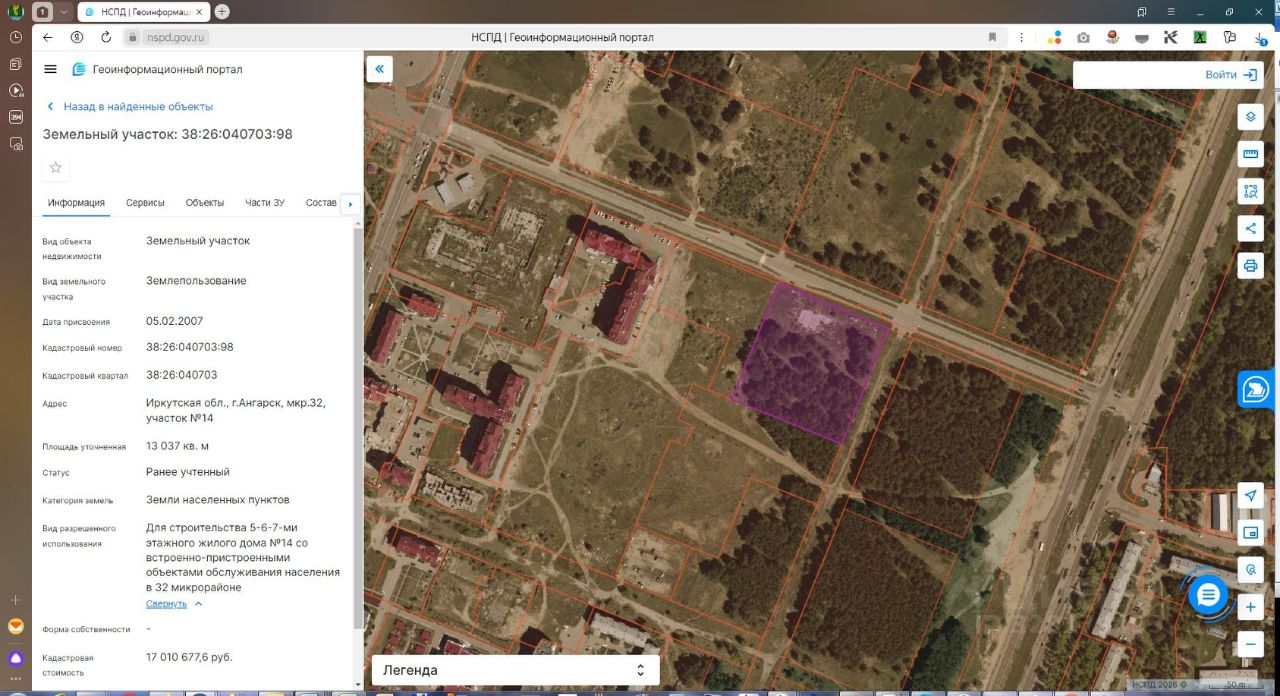1280x696 pixels.
Task: Click Назад в найденные объекты link
Action: coord(129,106)
